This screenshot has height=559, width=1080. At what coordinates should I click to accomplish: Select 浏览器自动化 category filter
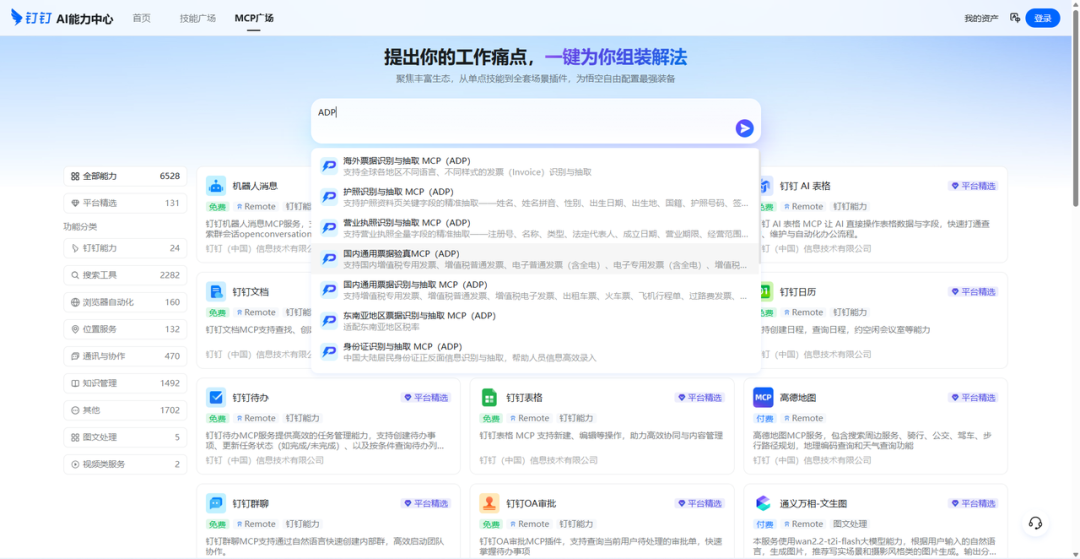(x=125, y=302)
